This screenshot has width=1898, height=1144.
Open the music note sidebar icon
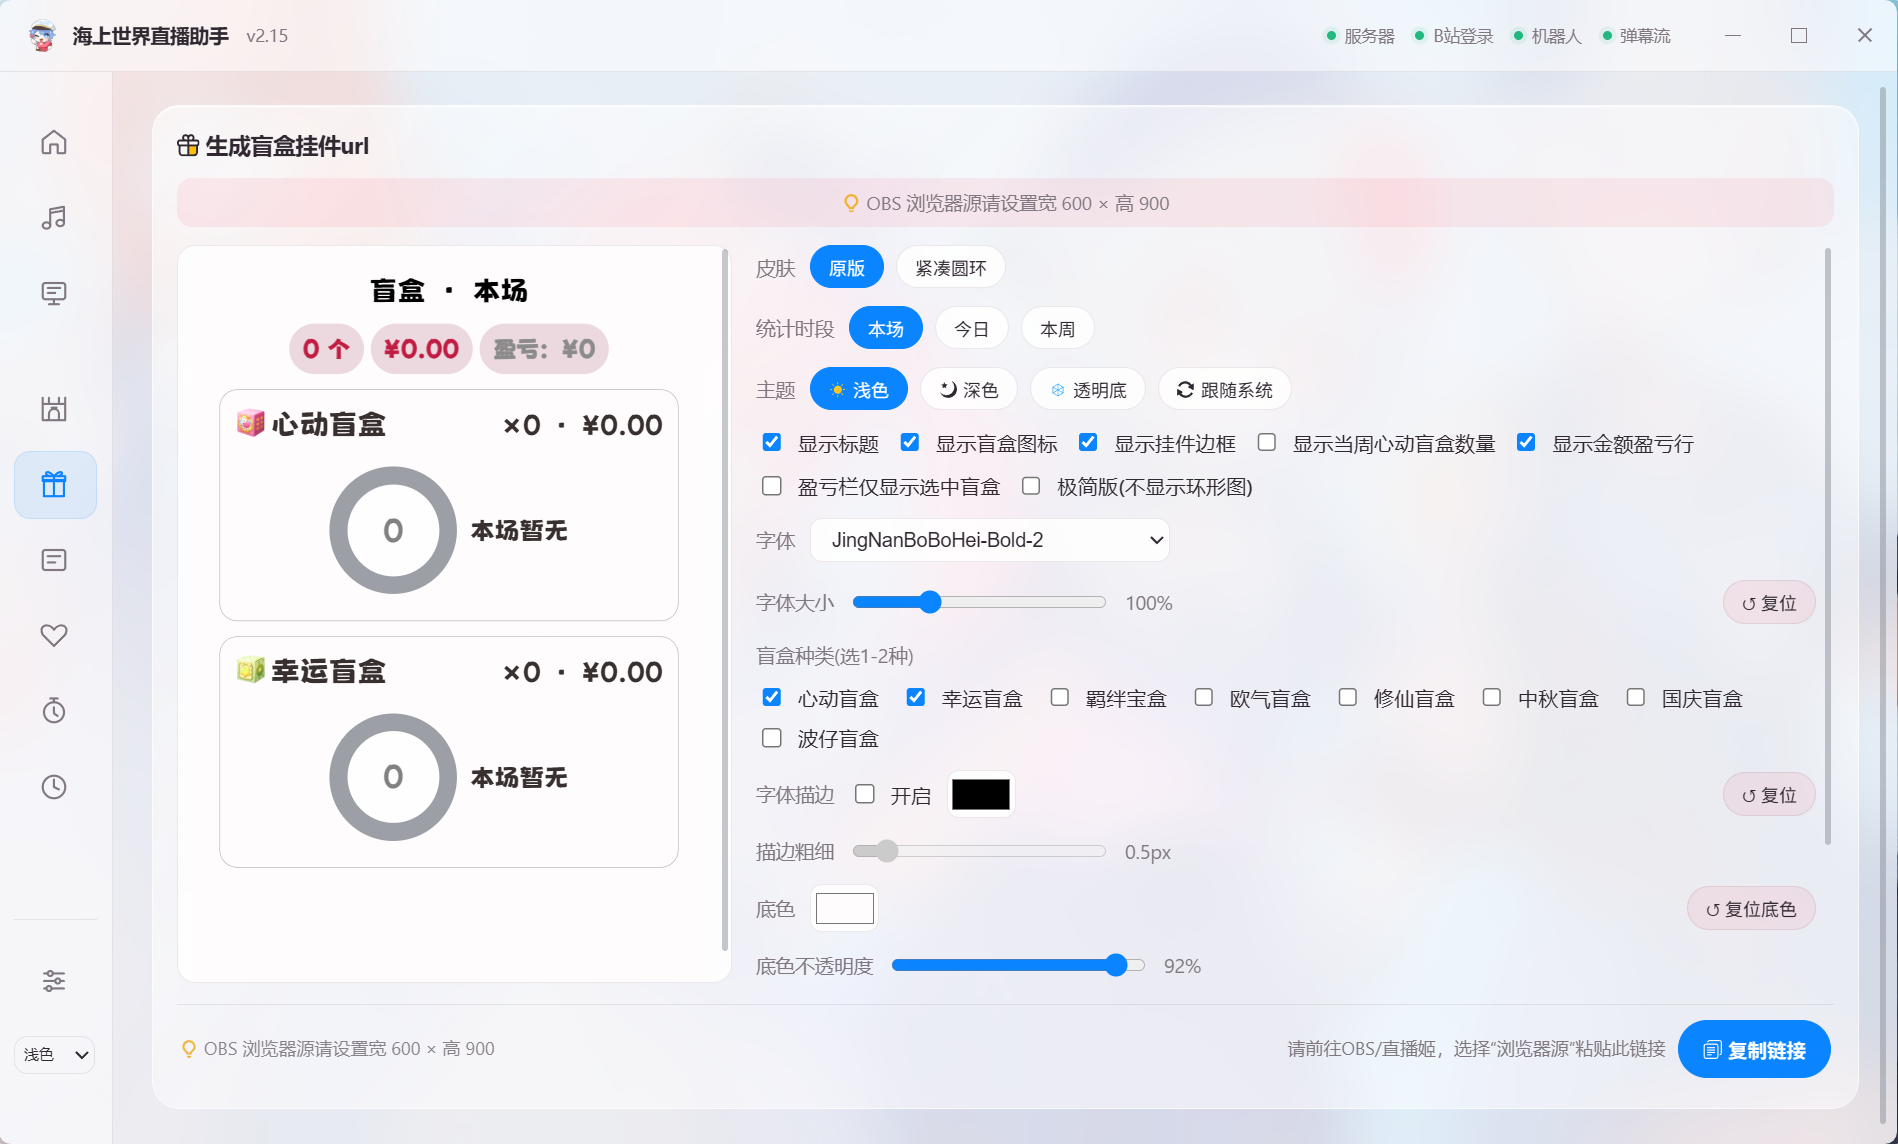(54, 217)
